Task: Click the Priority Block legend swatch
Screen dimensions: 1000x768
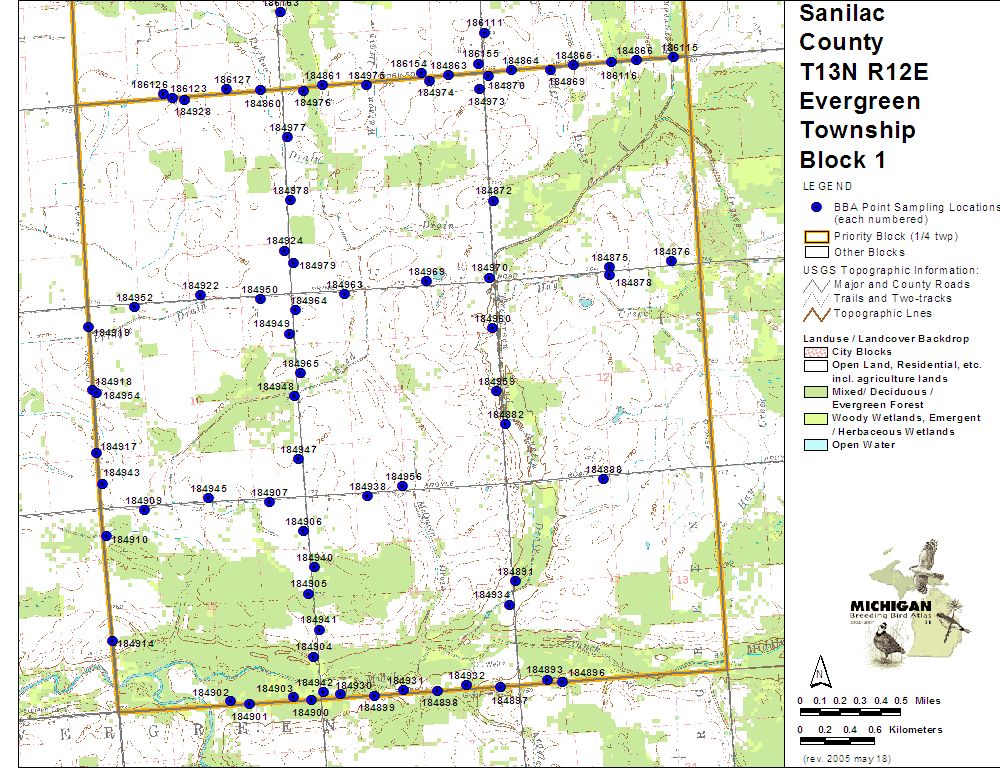Action: [x=816, y=237]
